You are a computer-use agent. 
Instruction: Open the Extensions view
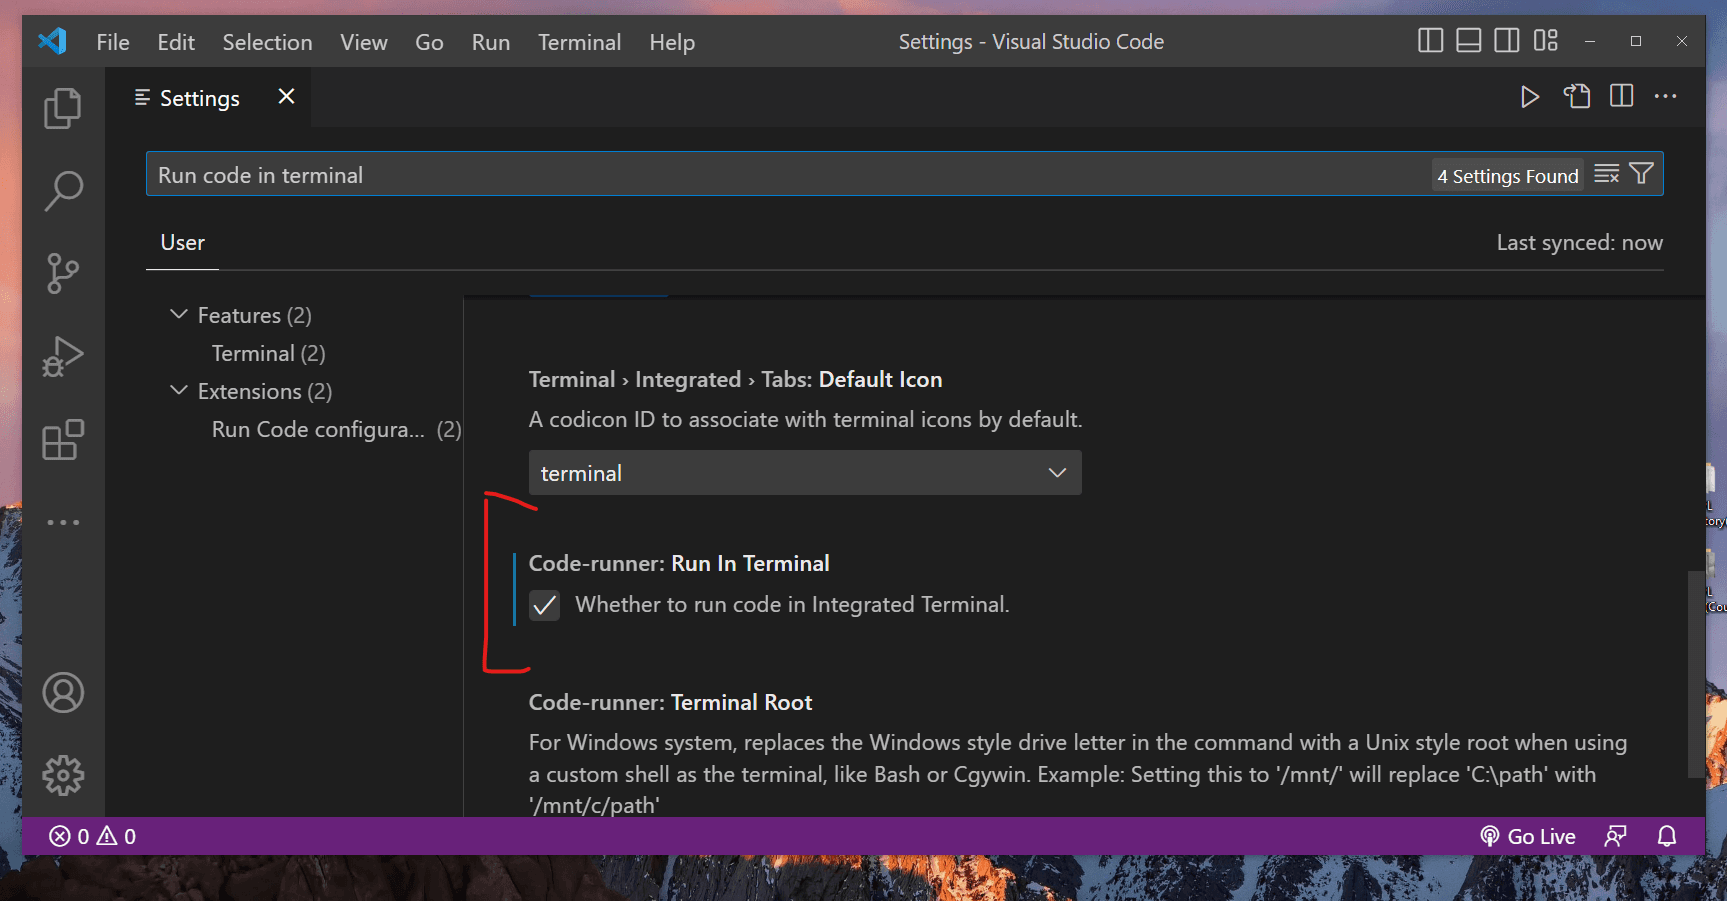pos(63,439)
